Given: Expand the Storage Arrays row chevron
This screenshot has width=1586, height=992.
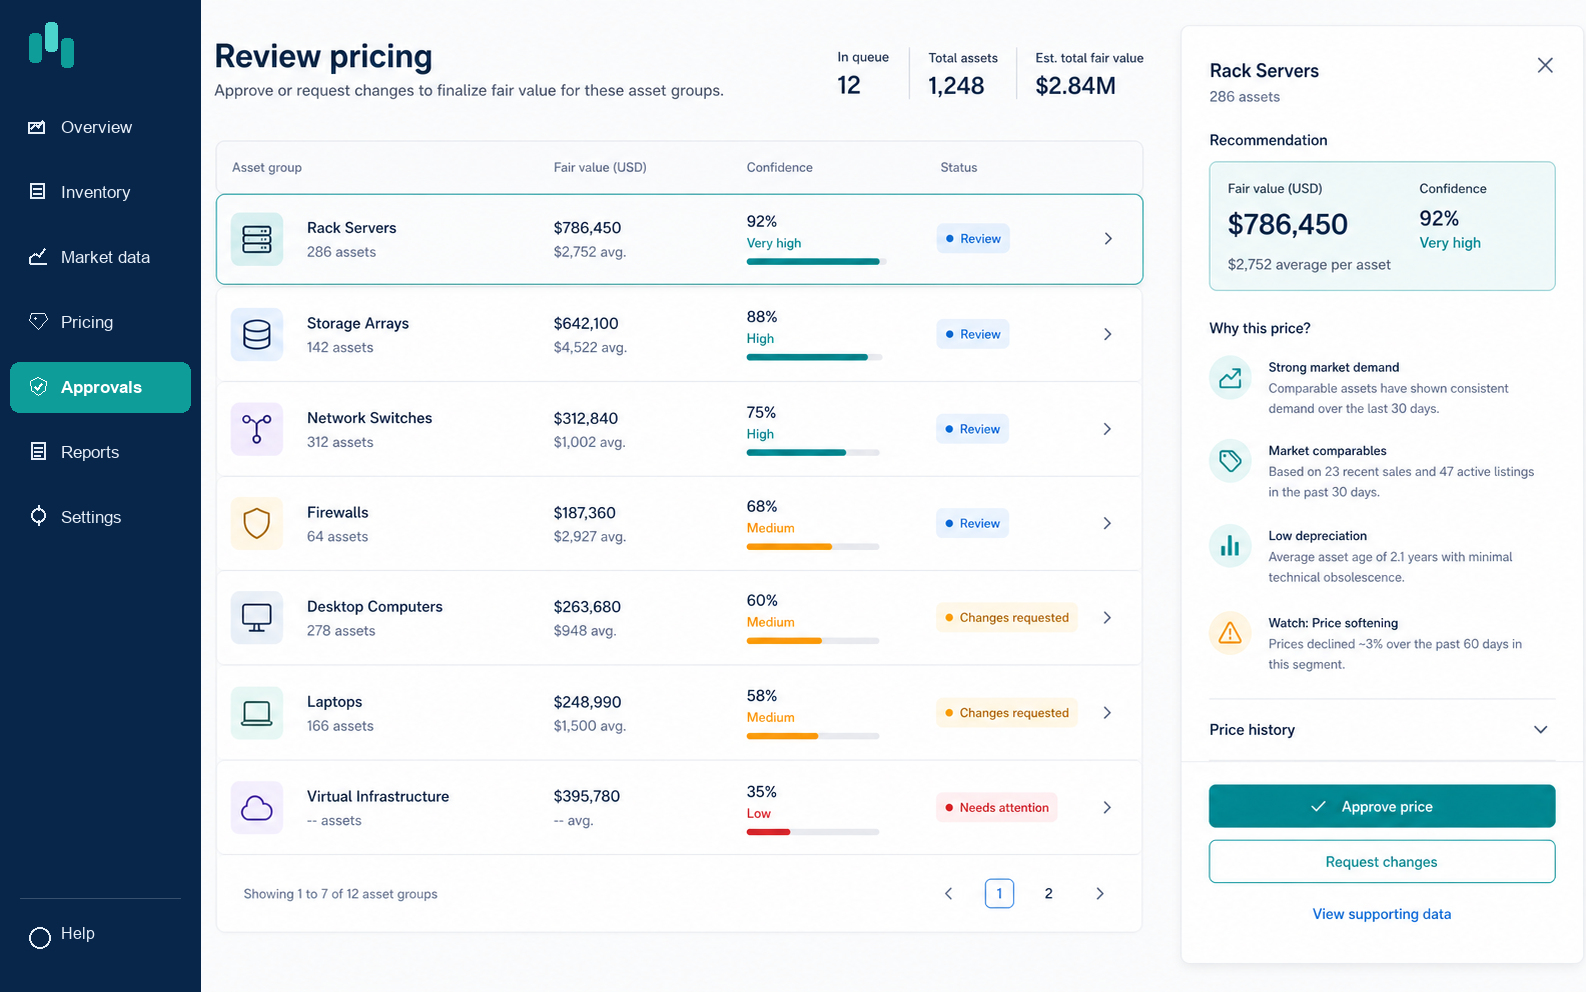Looking at the screenshot, I should (1107, 334).
